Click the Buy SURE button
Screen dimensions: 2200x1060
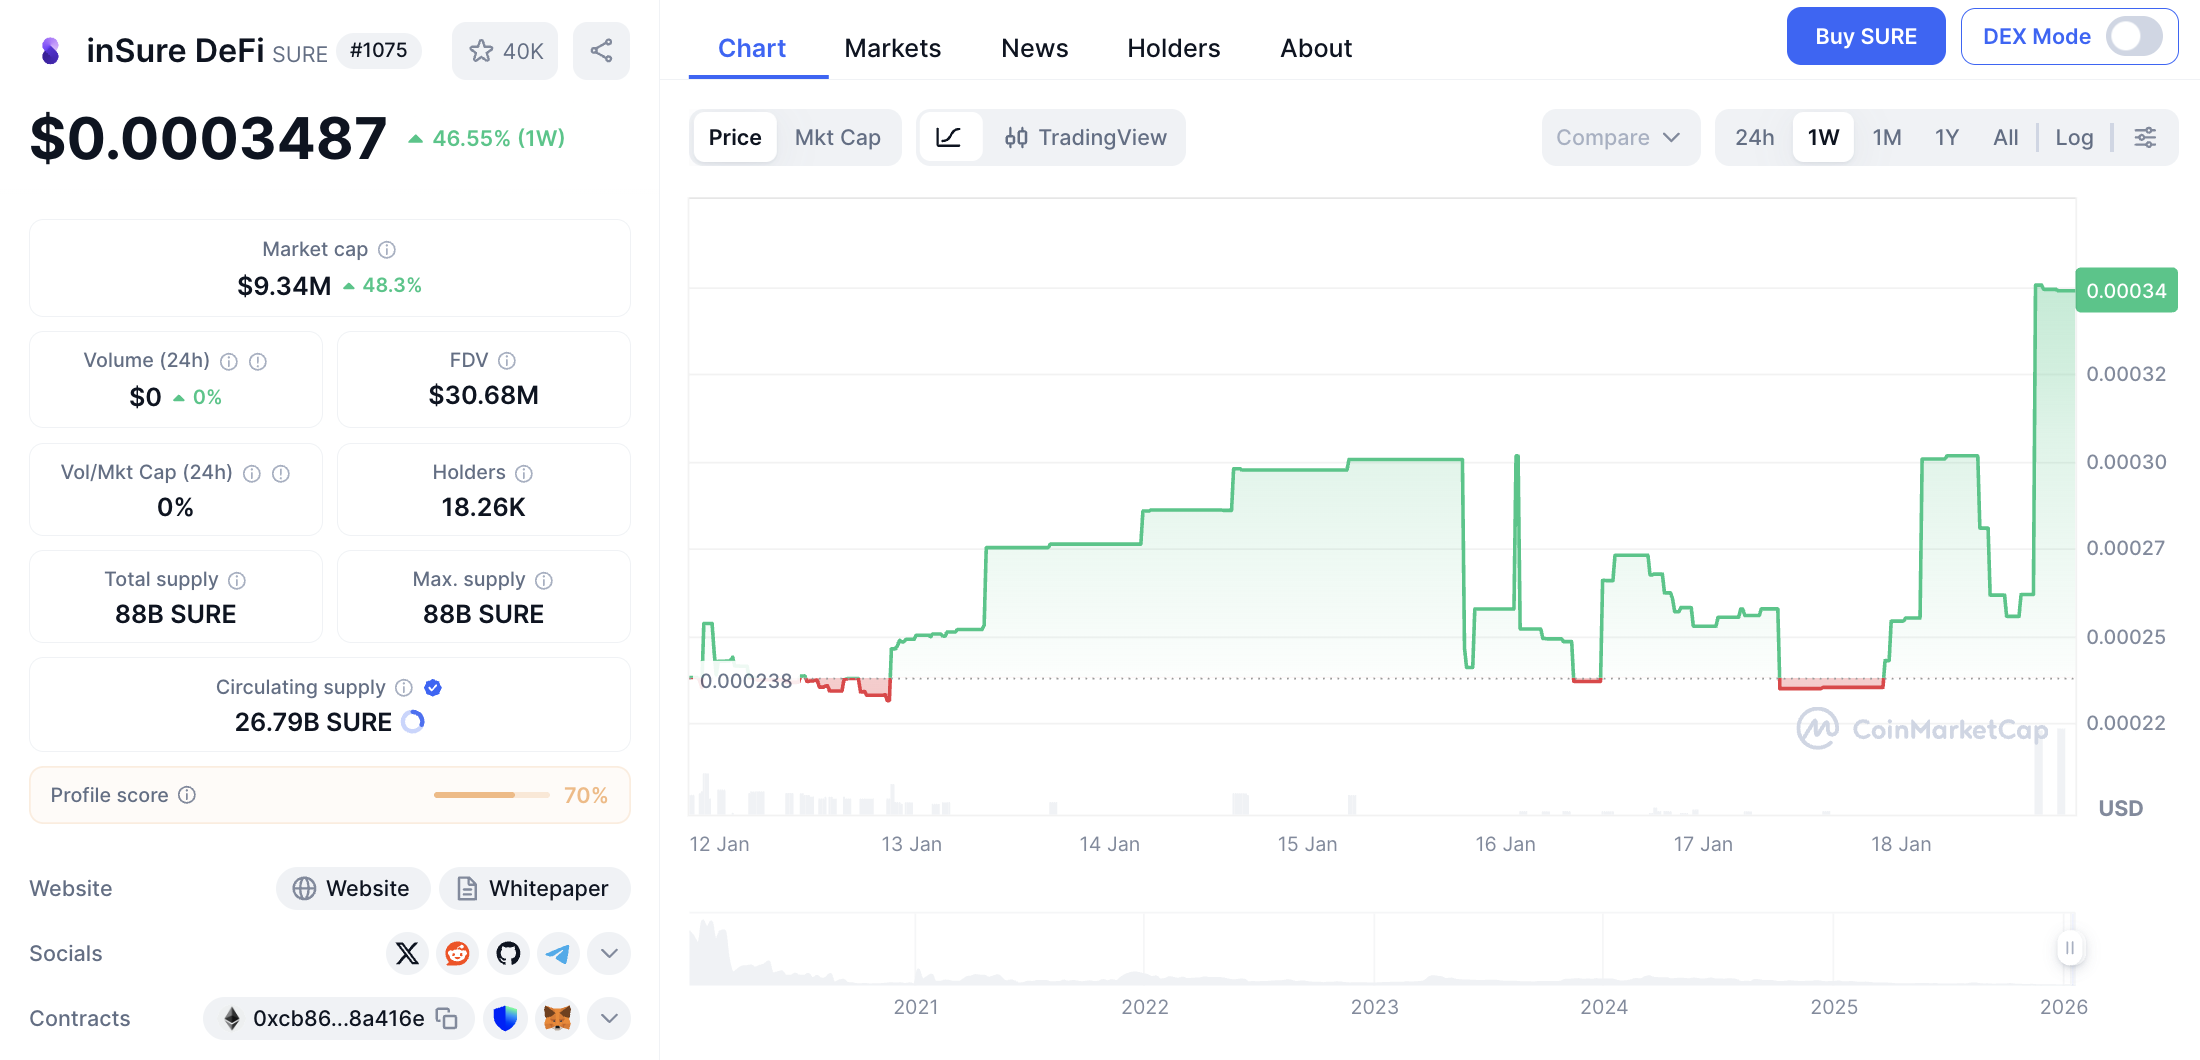click(1865, 37)
